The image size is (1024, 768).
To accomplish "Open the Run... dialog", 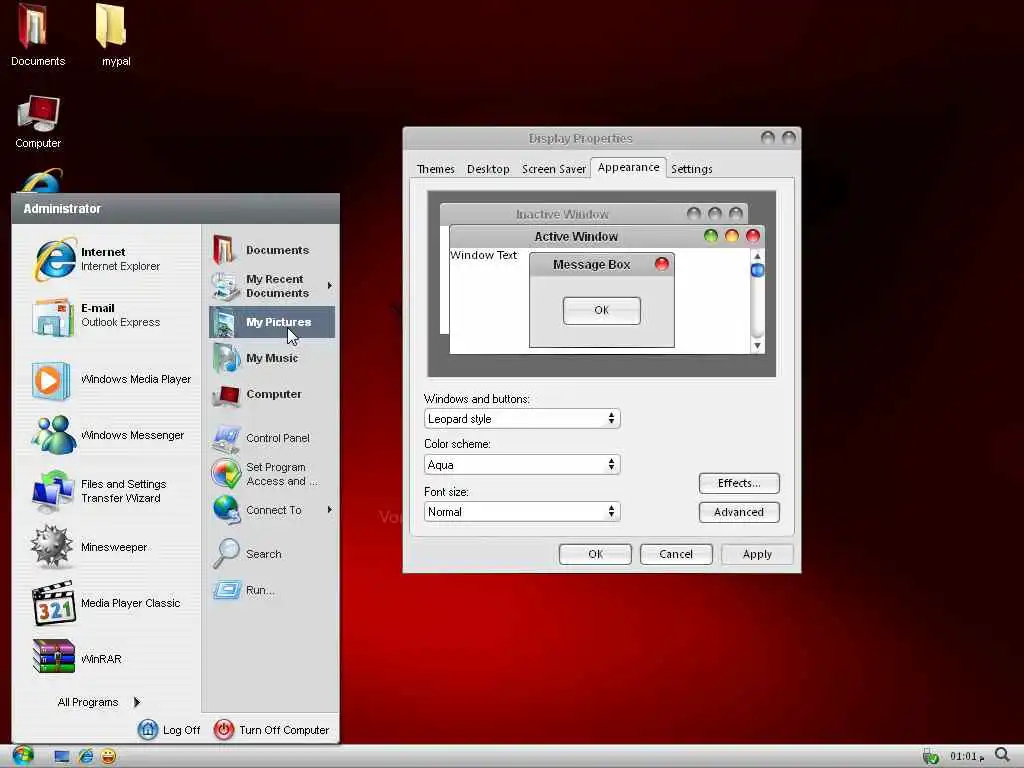I will [x=272, y=590].
